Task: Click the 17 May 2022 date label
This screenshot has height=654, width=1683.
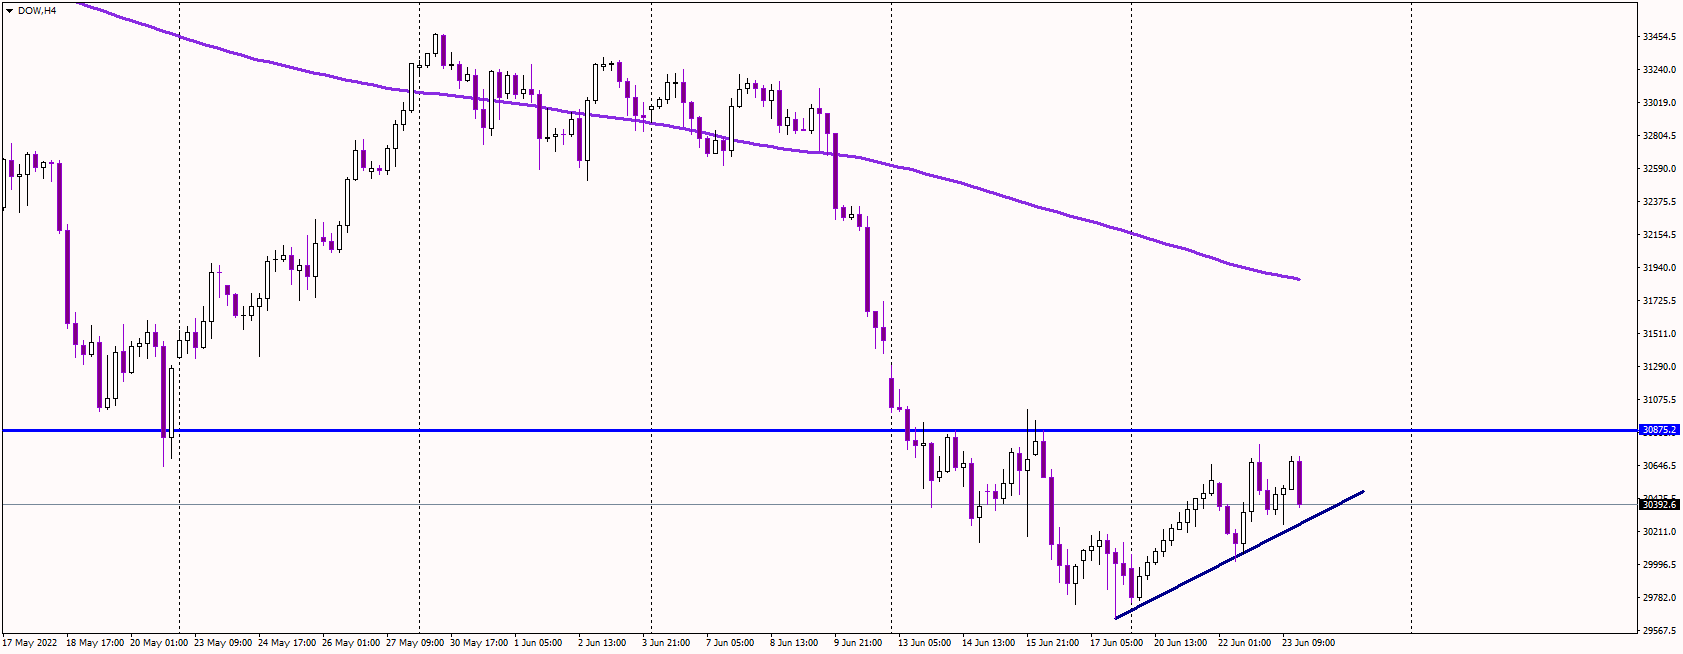Action: tap(30, 642)
